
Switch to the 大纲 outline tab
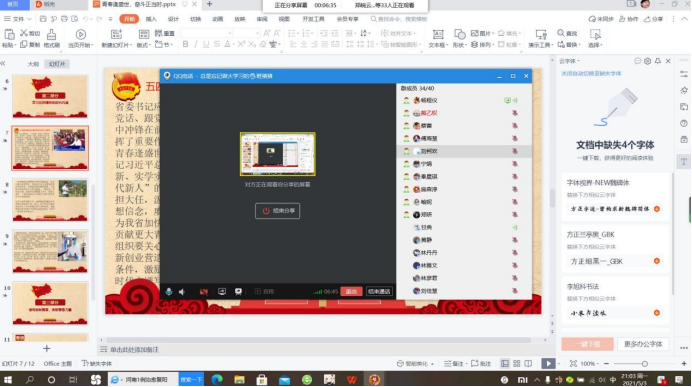pyautogui.click(x=33, y=64)
